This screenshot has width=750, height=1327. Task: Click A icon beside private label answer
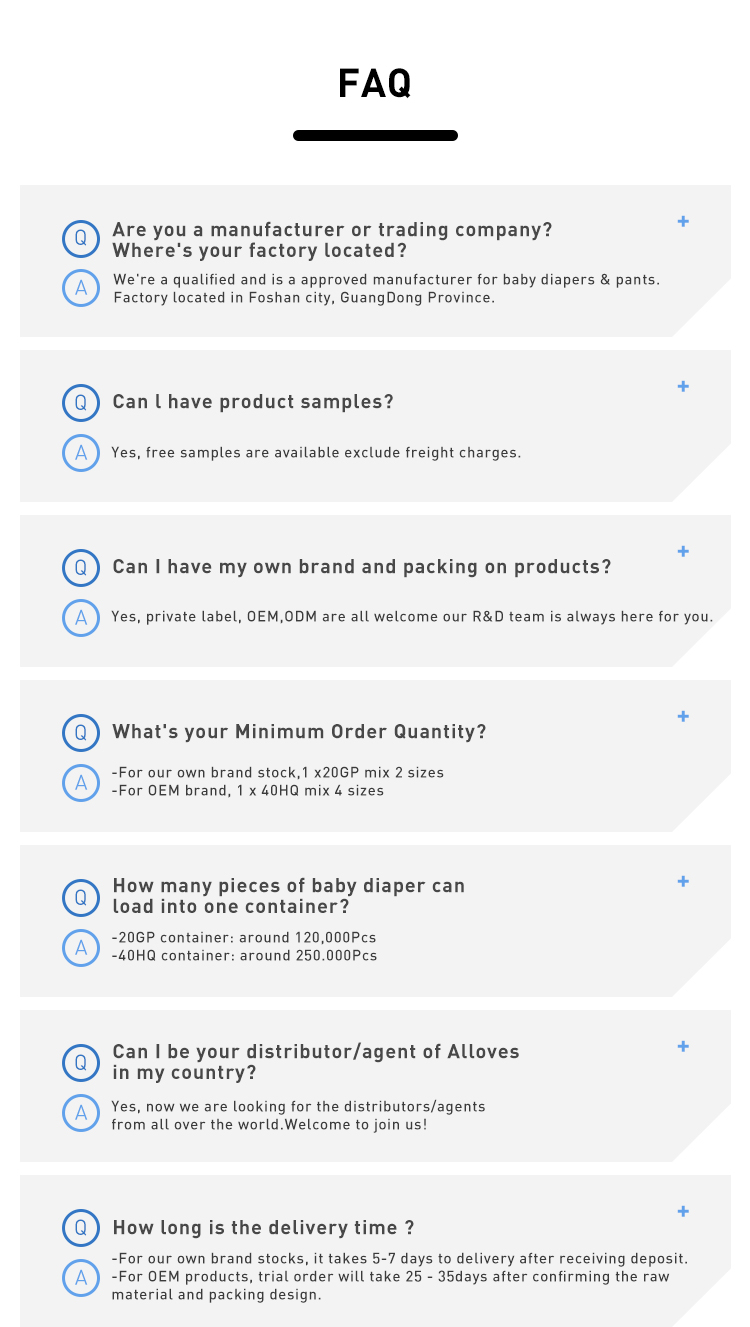[x=81, y=618]
